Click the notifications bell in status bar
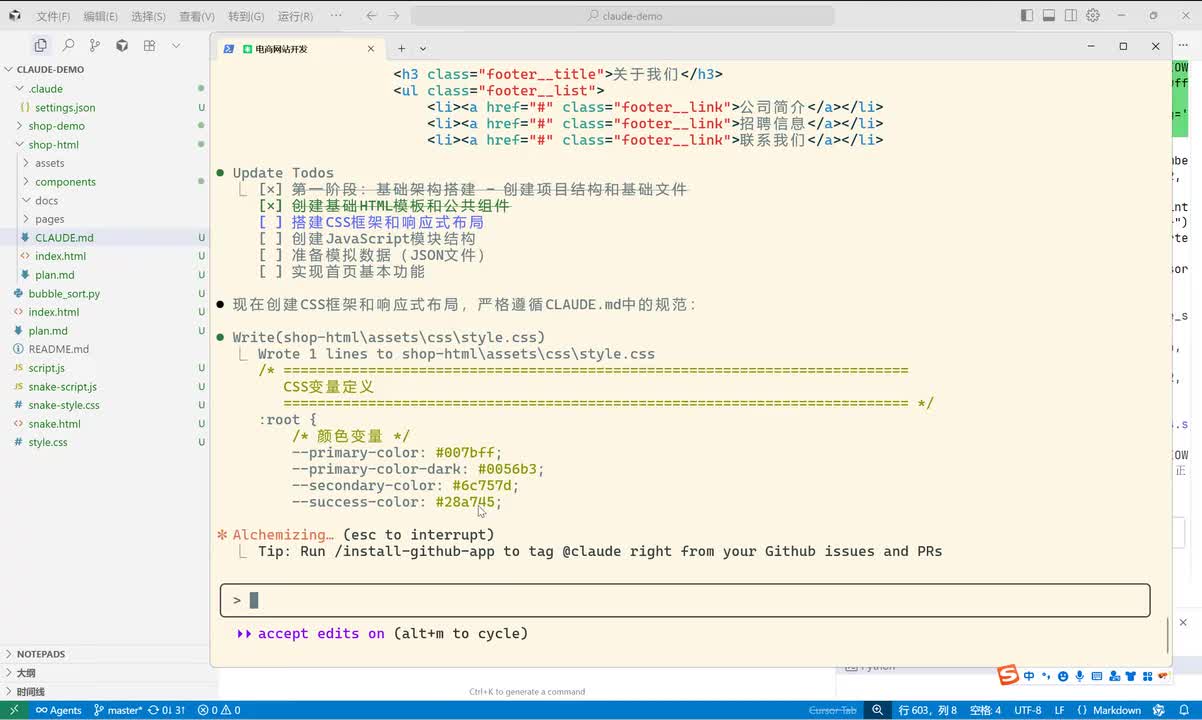Image resolution: width=1202 pixels, height=720 pixels. 1185,710
